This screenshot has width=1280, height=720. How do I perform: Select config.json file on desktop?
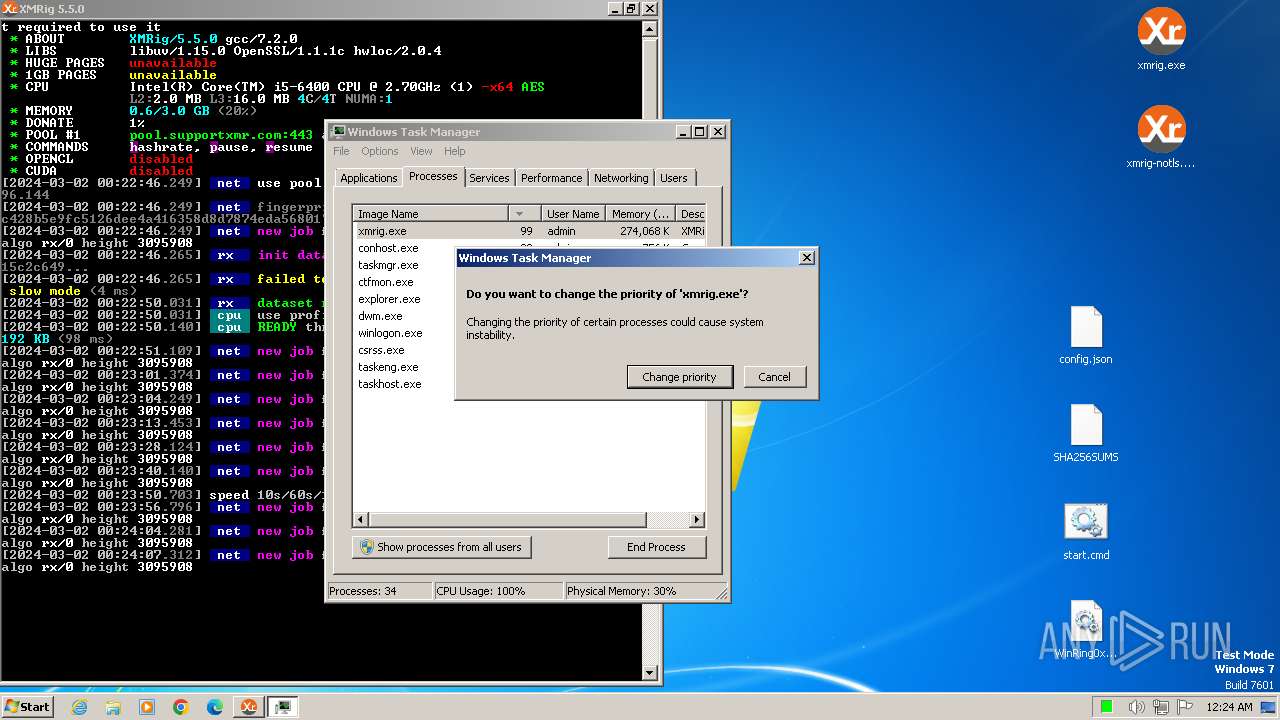point(1086,336)
